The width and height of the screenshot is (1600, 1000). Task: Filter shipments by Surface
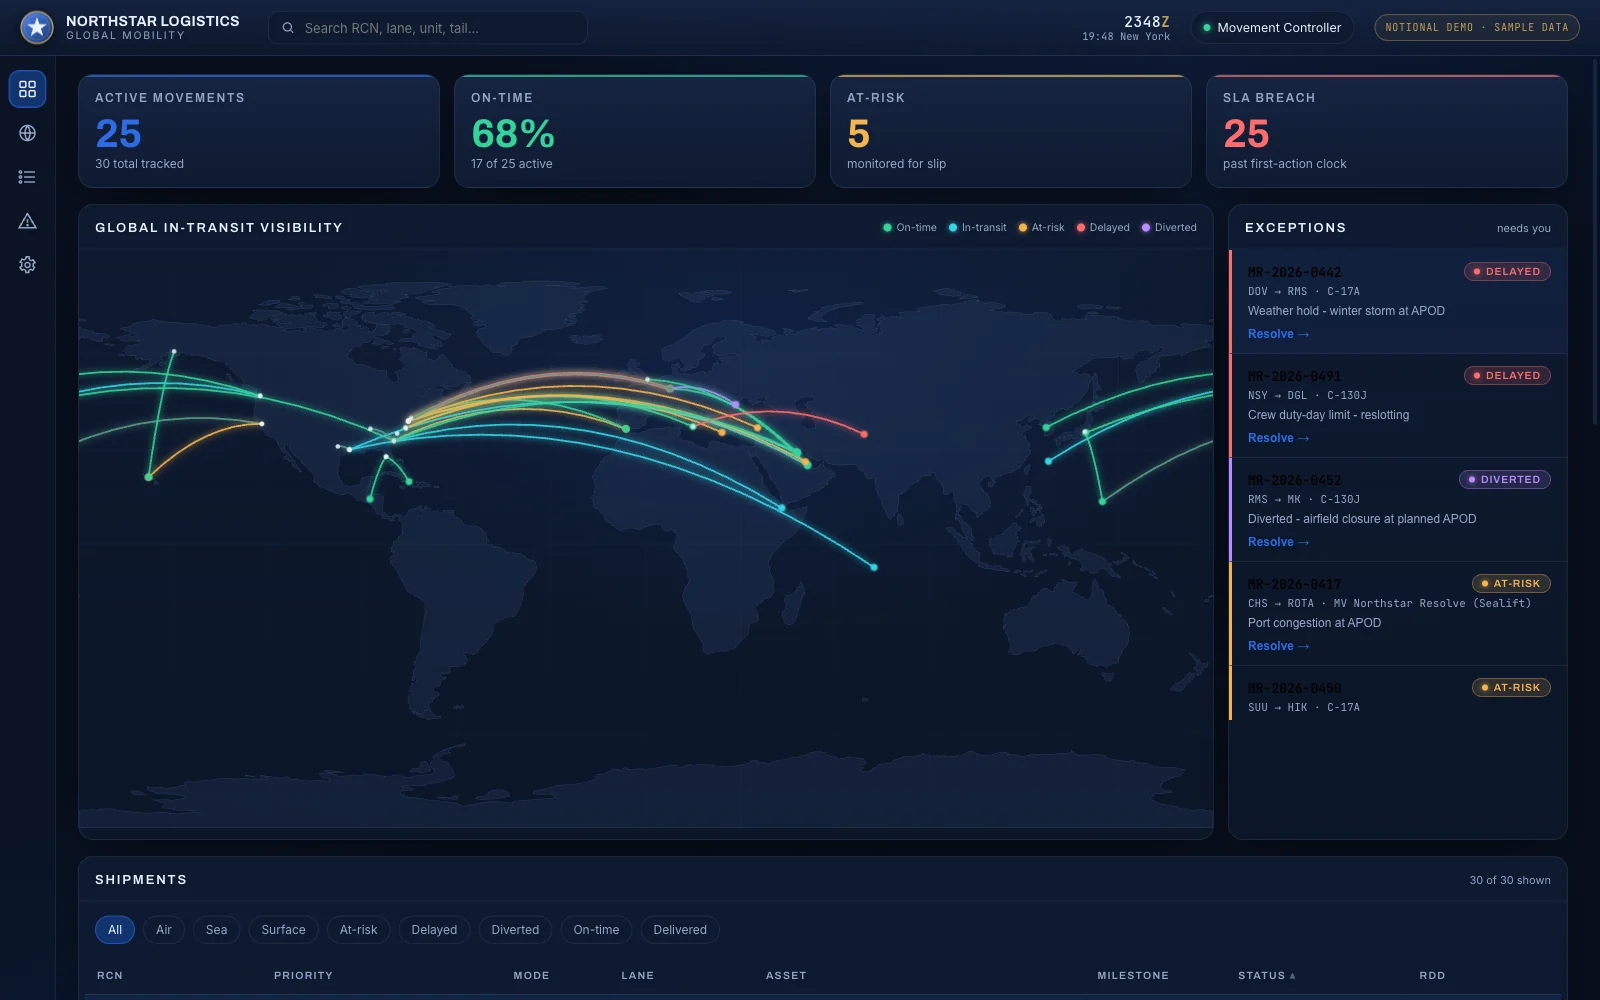(x=284, y=930)
